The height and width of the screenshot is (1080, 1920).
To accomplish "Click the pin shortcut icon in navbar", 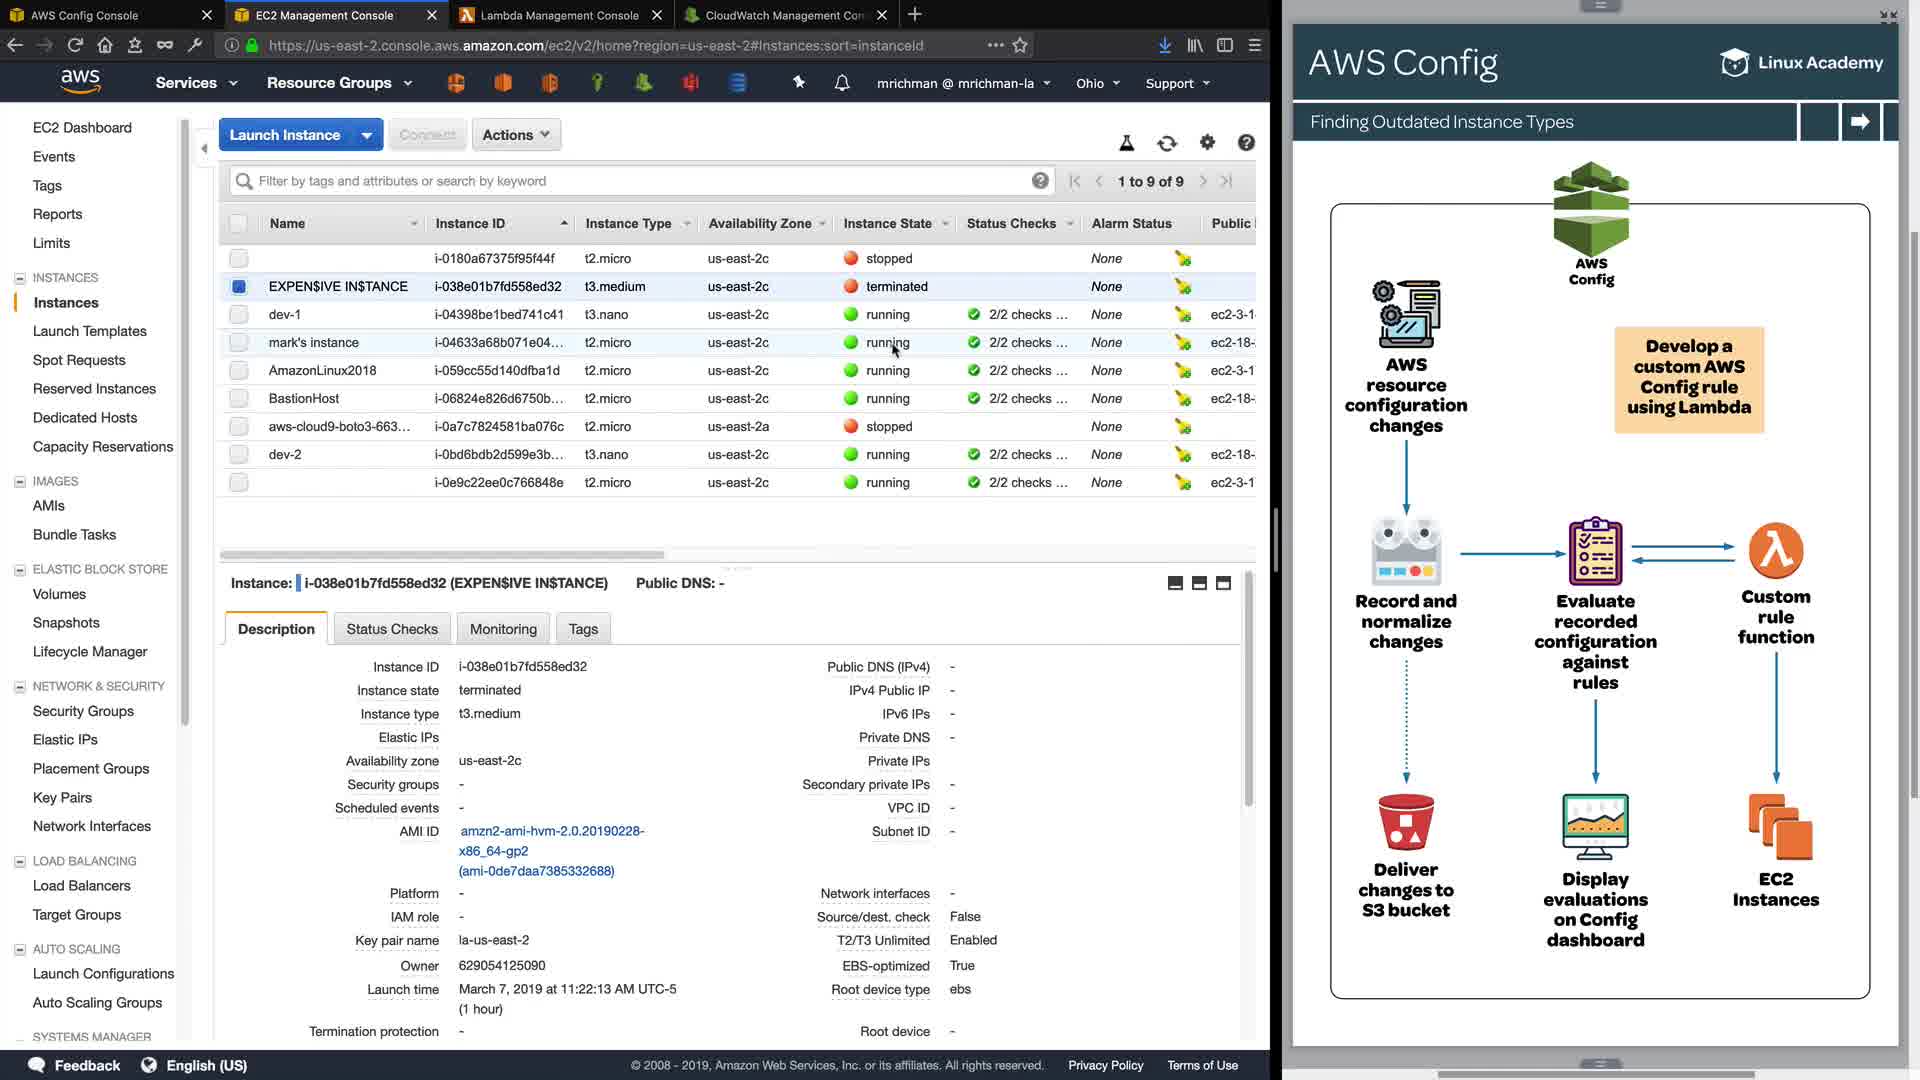I will pyautogui.click(x=799, y=83).
